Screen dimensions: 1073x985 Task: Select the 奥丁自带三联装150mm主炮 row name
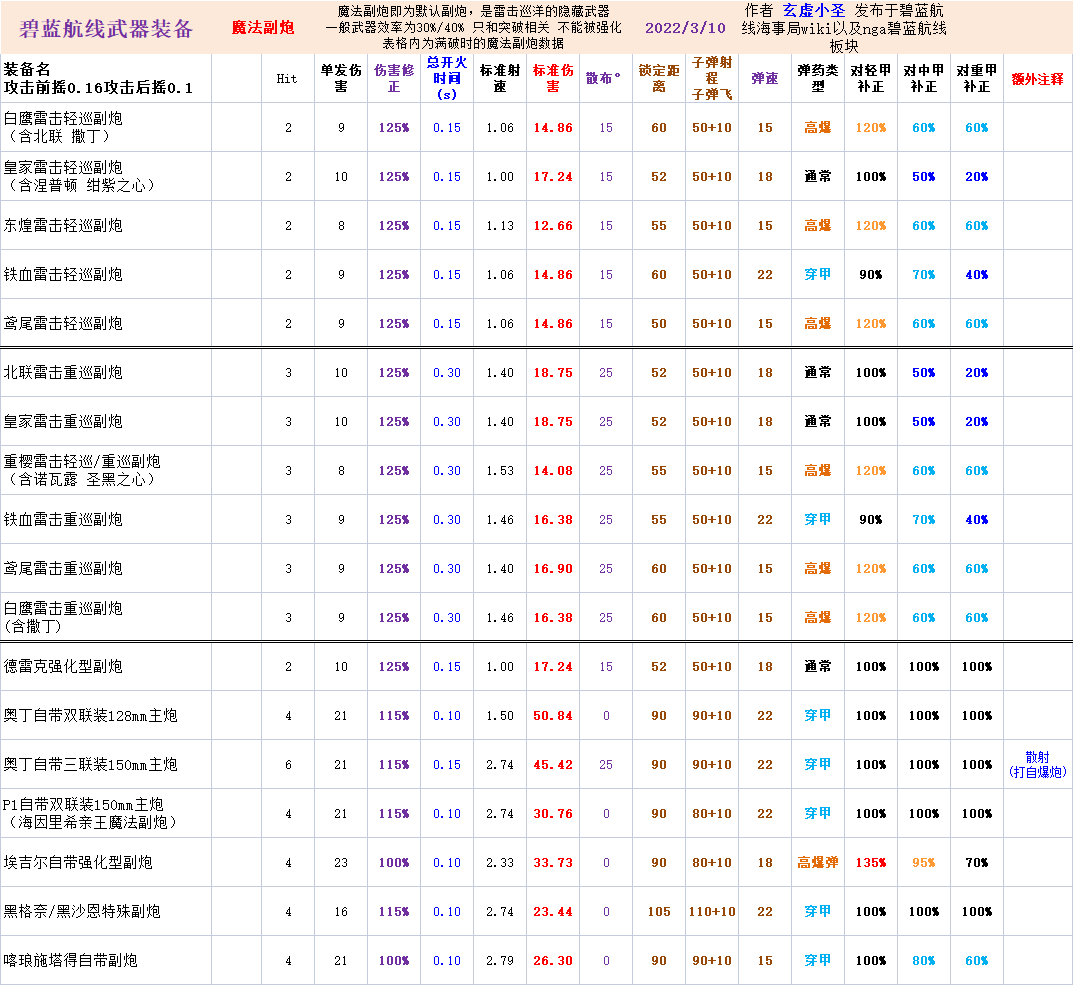coord(90,765)
